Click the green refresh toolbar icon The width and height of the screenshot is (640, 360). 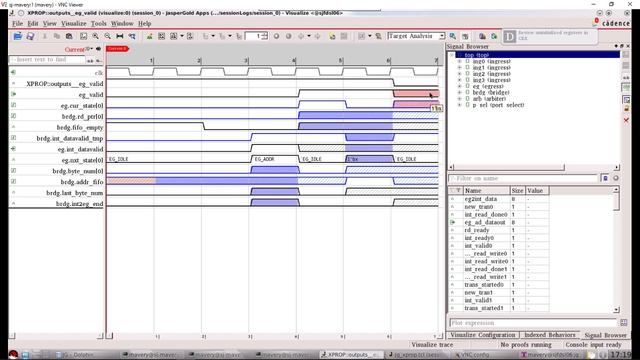(494, 36)
